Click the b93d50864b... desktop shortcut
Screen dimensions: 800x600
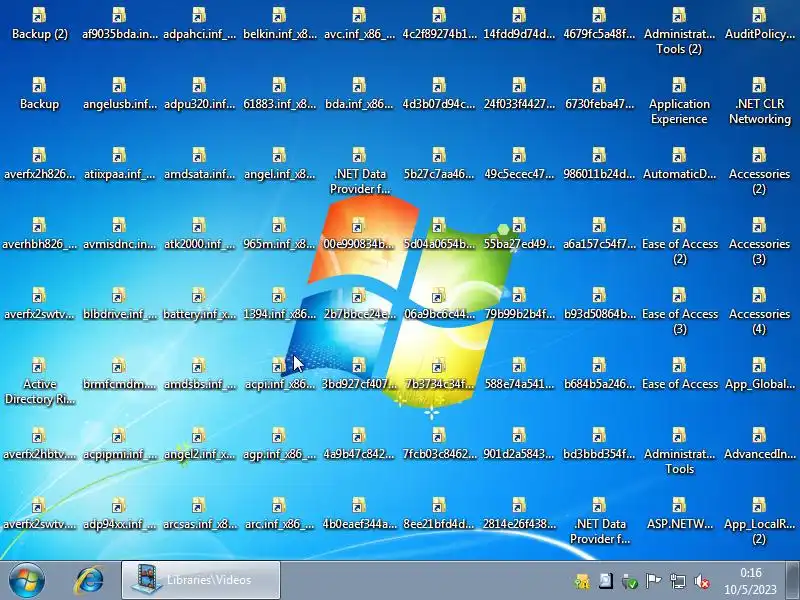tap(599, 304)
